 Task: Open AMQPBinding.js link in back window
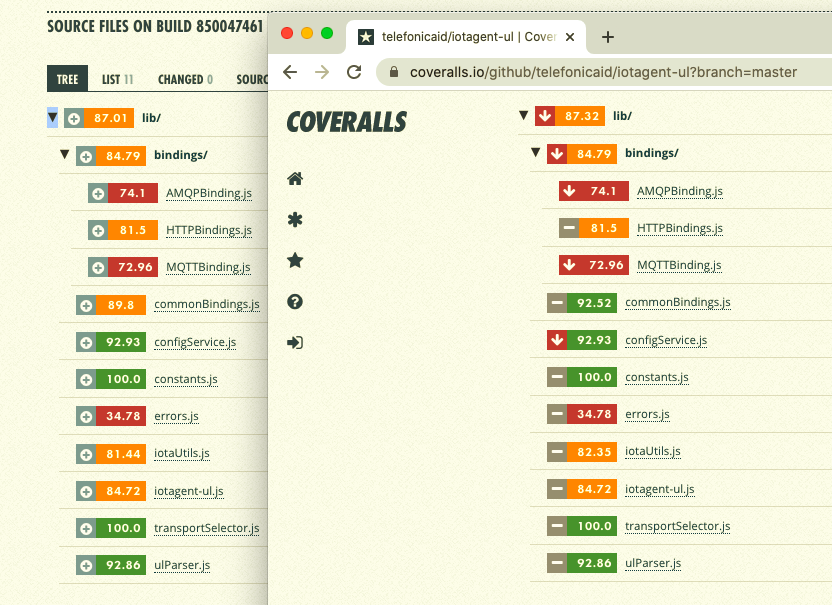209,193
